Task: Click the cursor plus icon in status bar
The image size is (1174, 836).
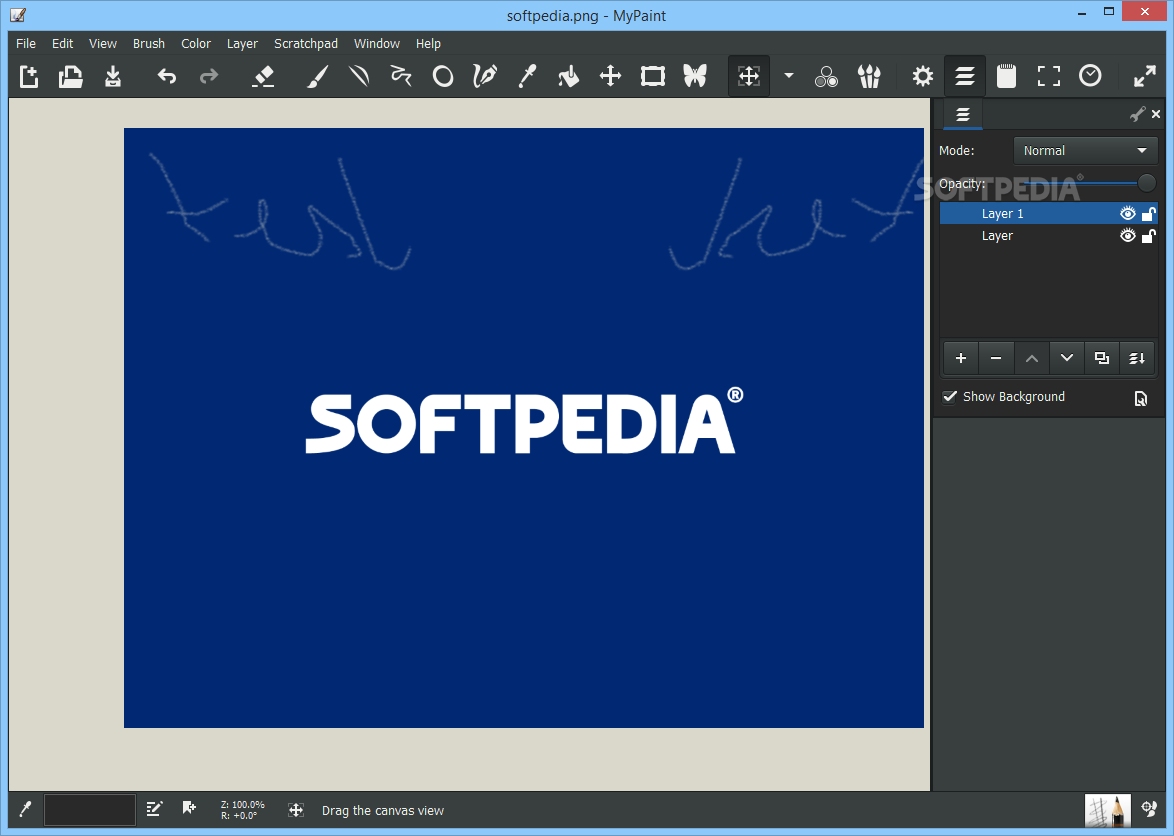Action: coord(189,808)
